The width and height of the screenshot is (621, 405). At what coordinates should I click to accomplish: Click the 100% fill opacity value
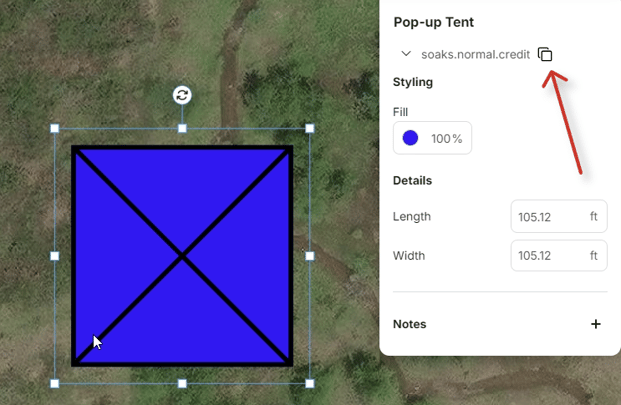[446, 138]
